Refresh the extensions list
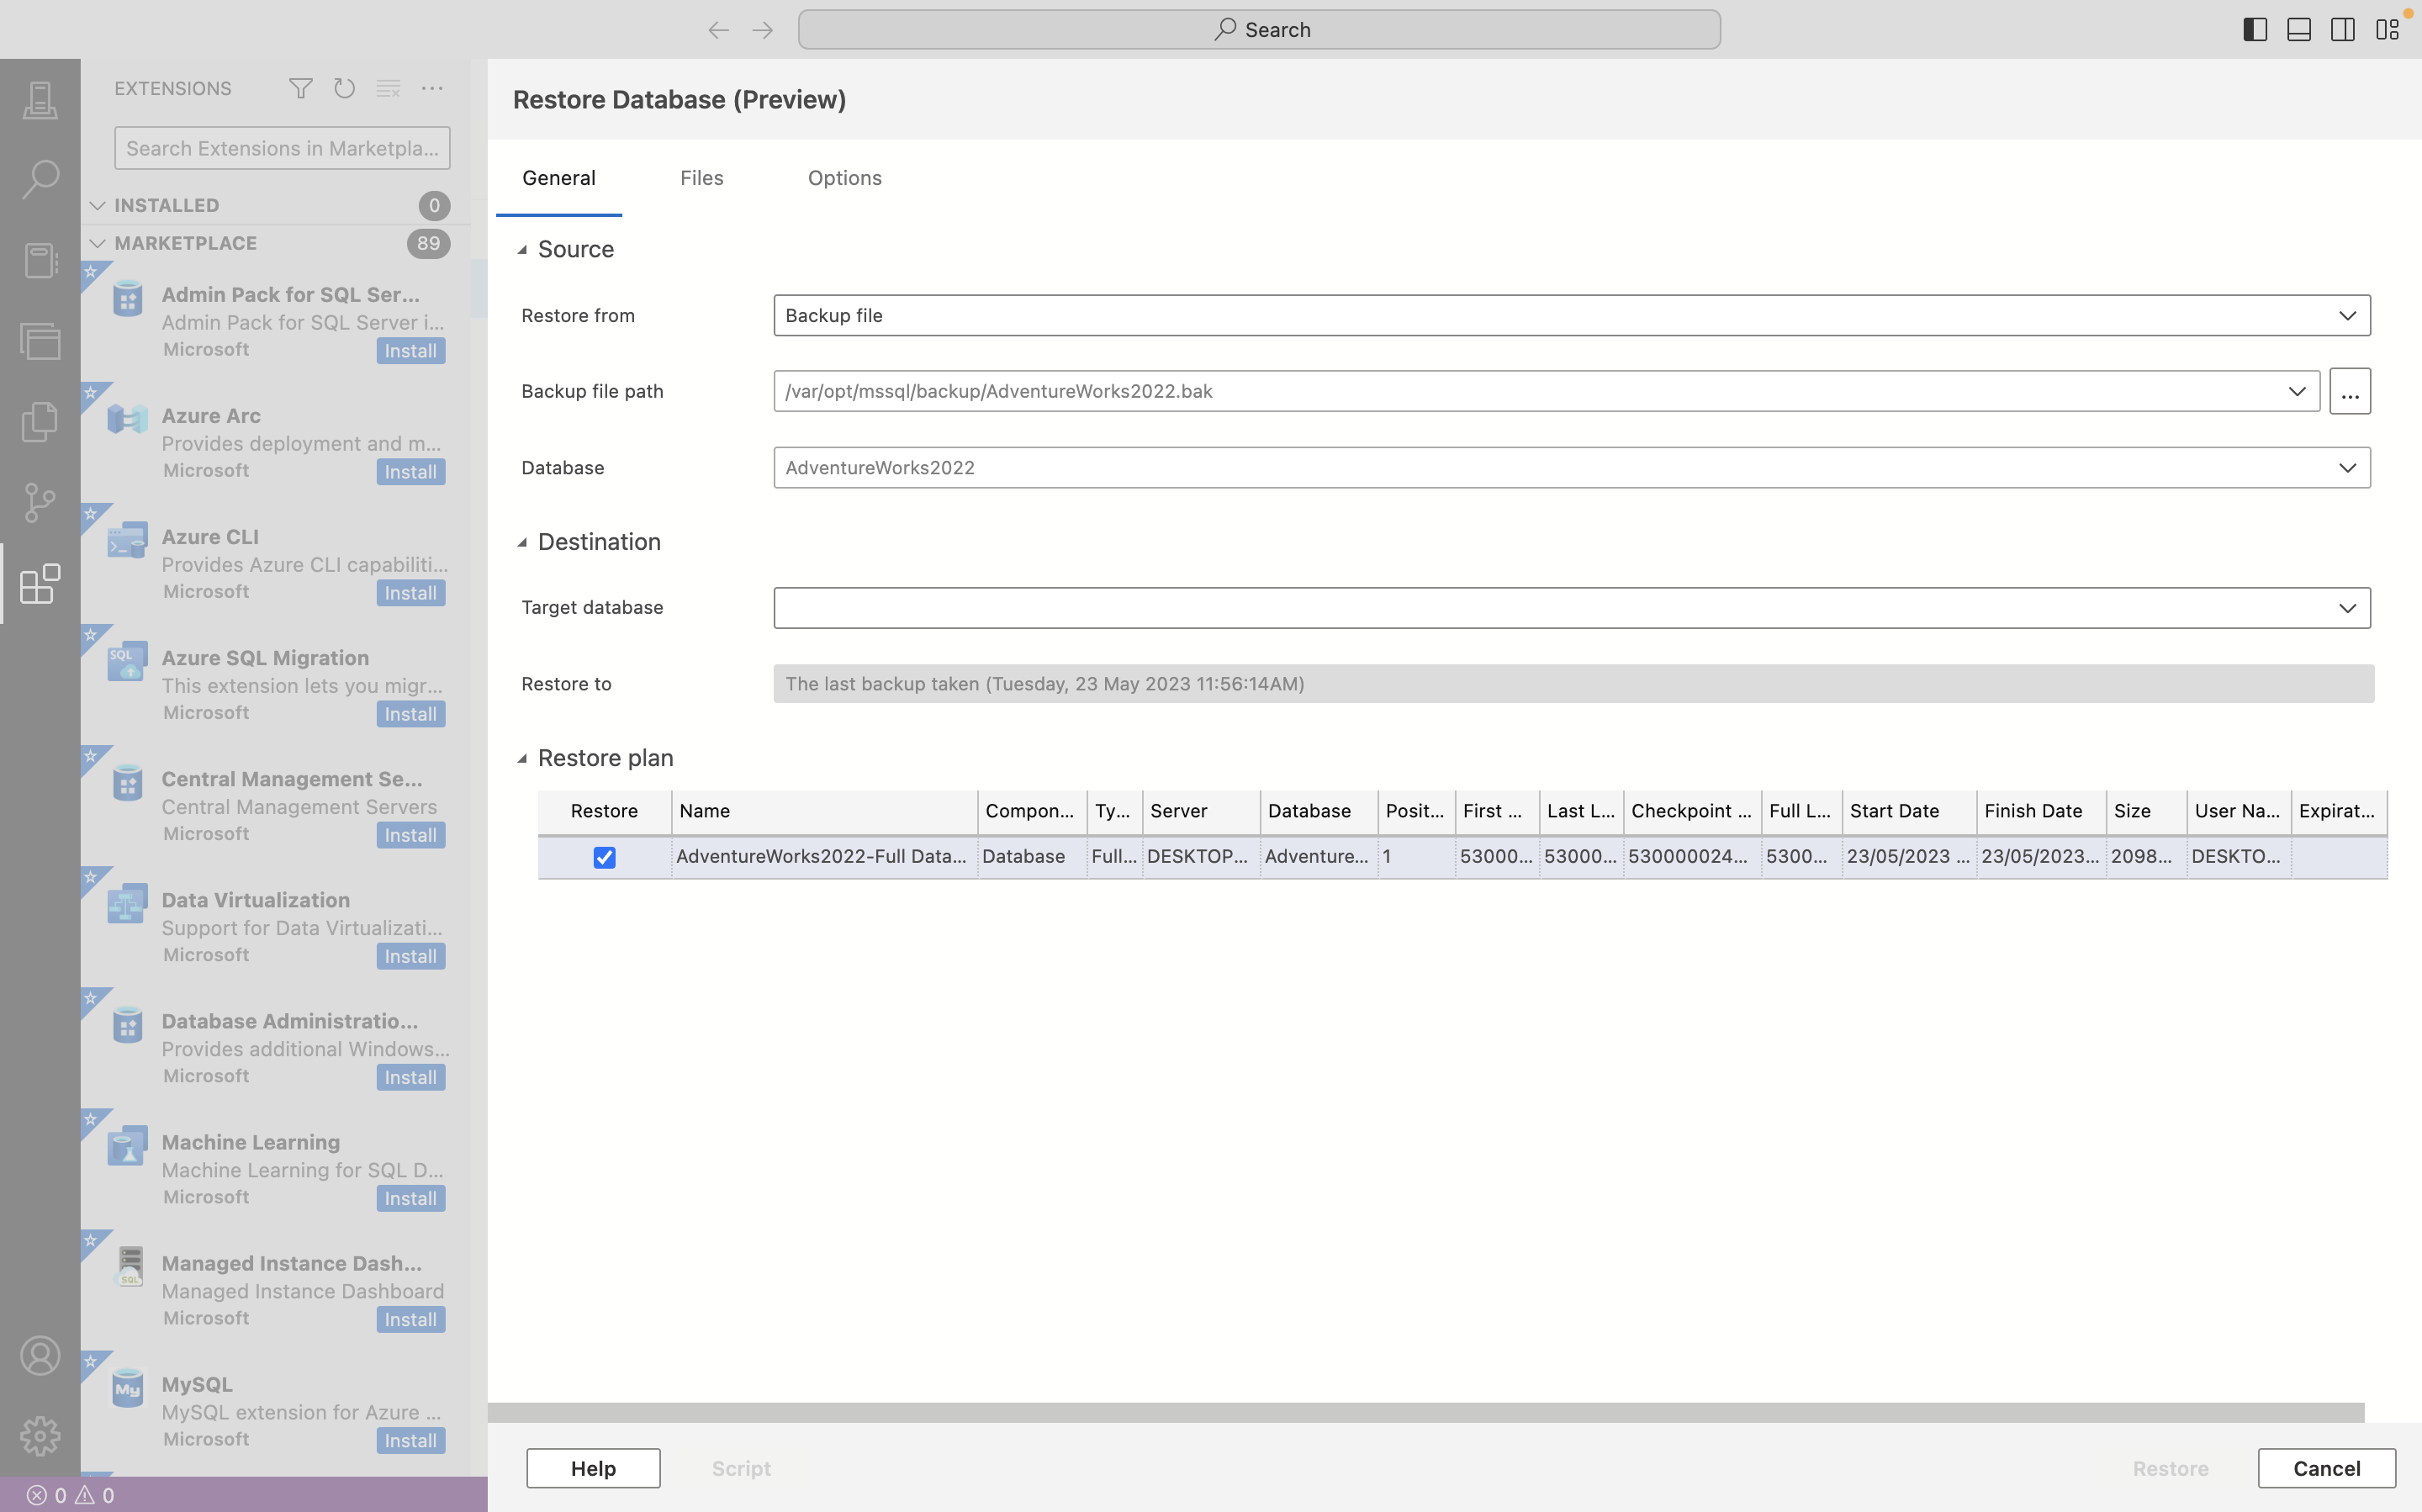The image size is (2422, 1512). (x=344, y=88)
